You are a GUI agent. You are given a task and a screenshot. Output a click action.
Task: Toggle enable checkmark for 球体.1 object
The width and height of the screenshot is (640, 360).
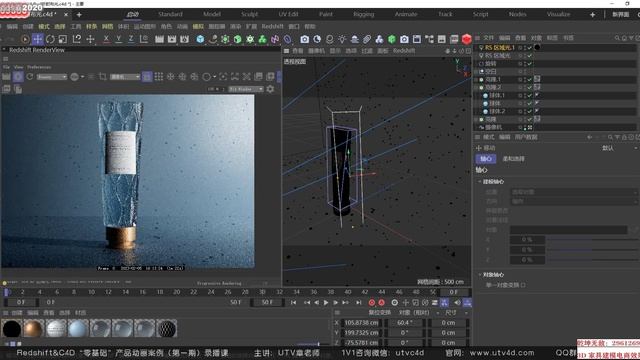click(530, 96)
